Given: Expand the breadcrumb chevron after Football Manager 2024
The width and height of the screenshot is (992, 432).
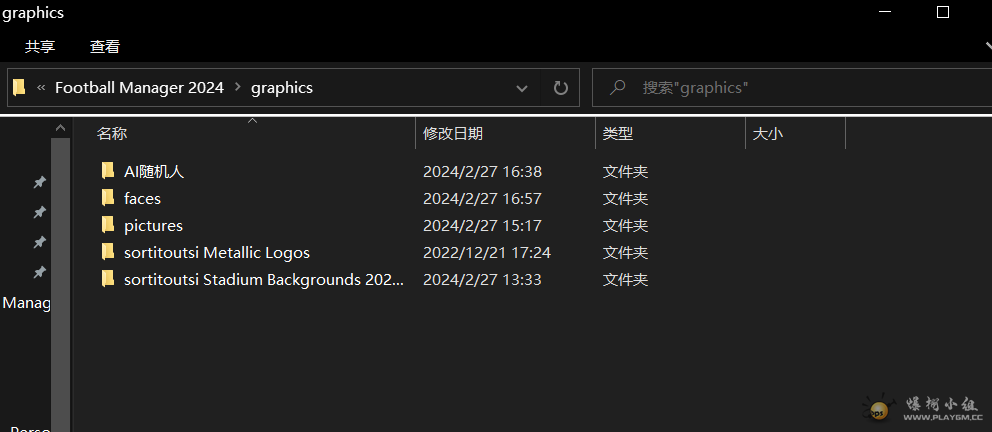Looking at the screenshot, I should pyautogui.click(x=238, y=88).
